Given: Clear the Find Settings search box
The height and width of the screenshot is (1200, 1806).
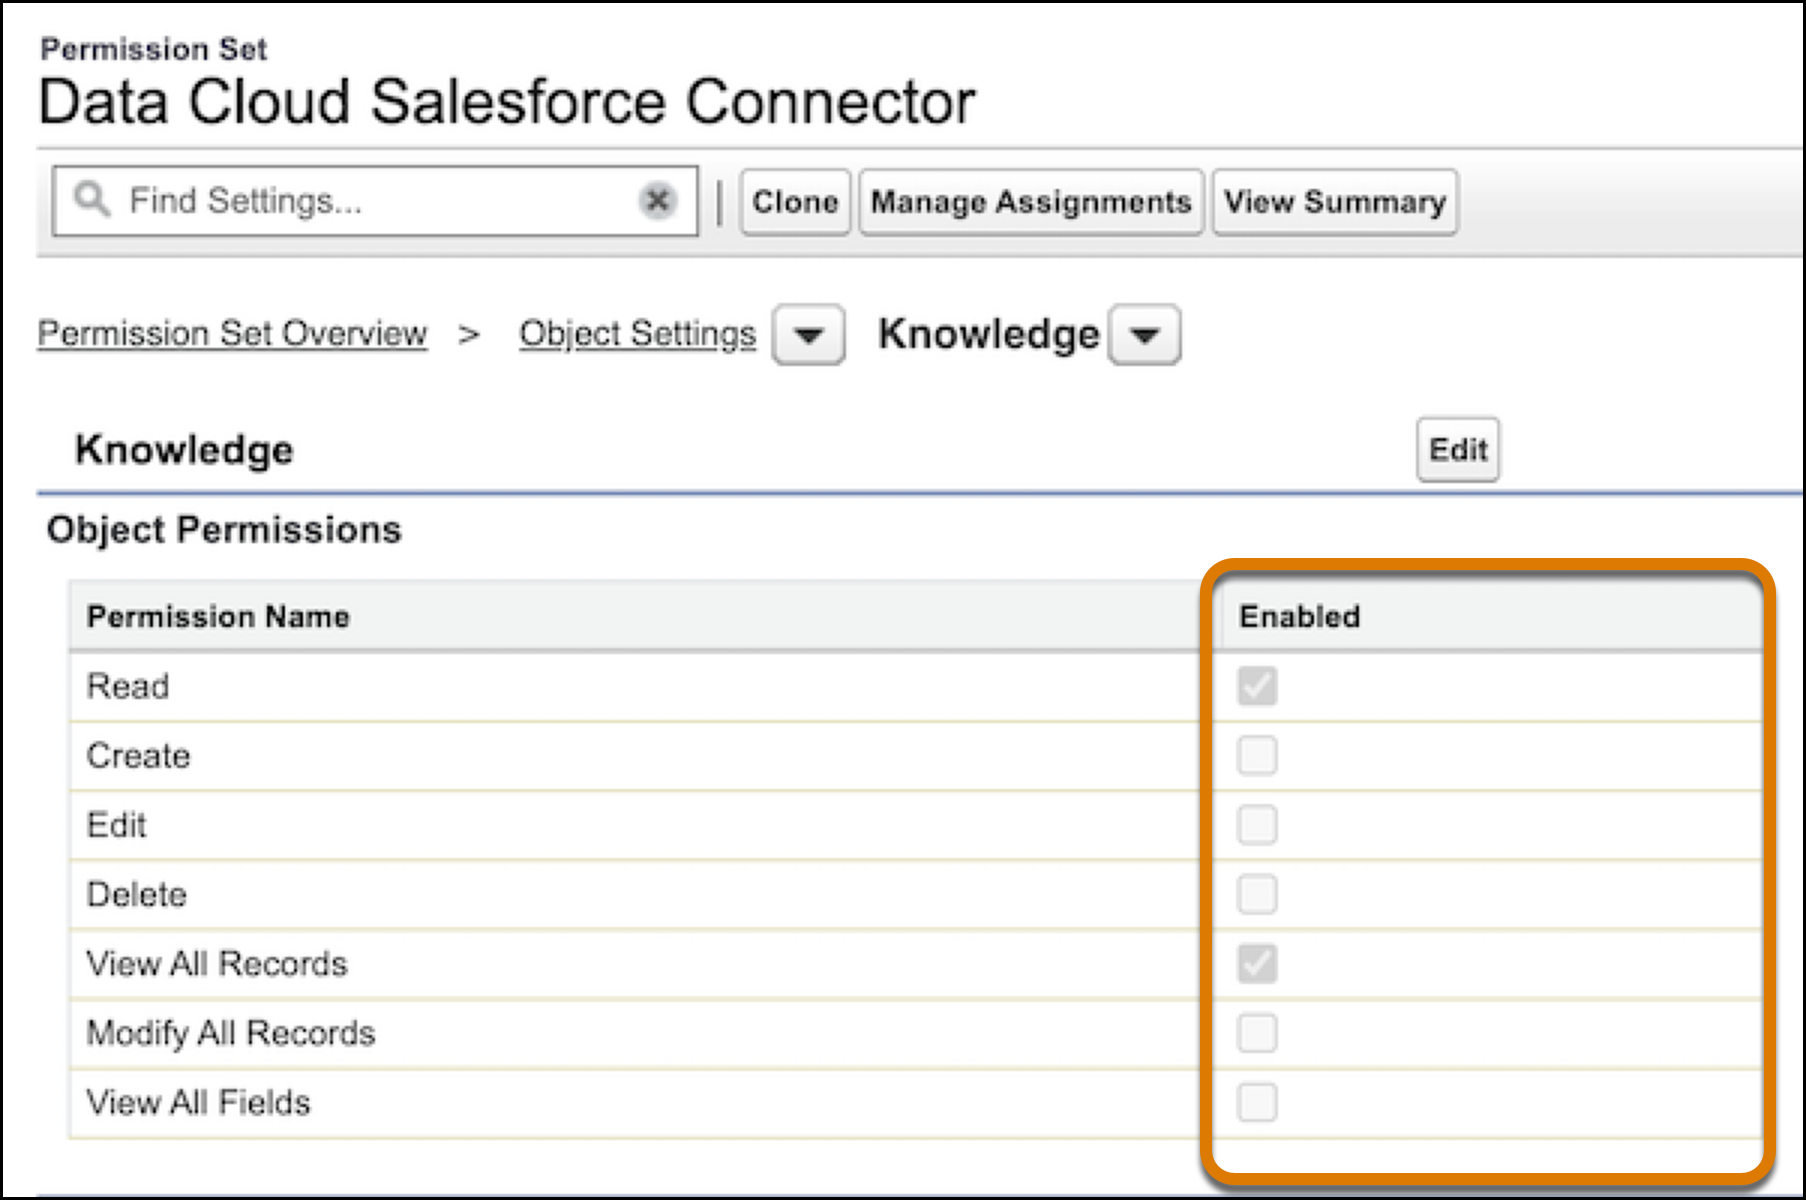Looking at the screenshot, I should coord(657,201).
